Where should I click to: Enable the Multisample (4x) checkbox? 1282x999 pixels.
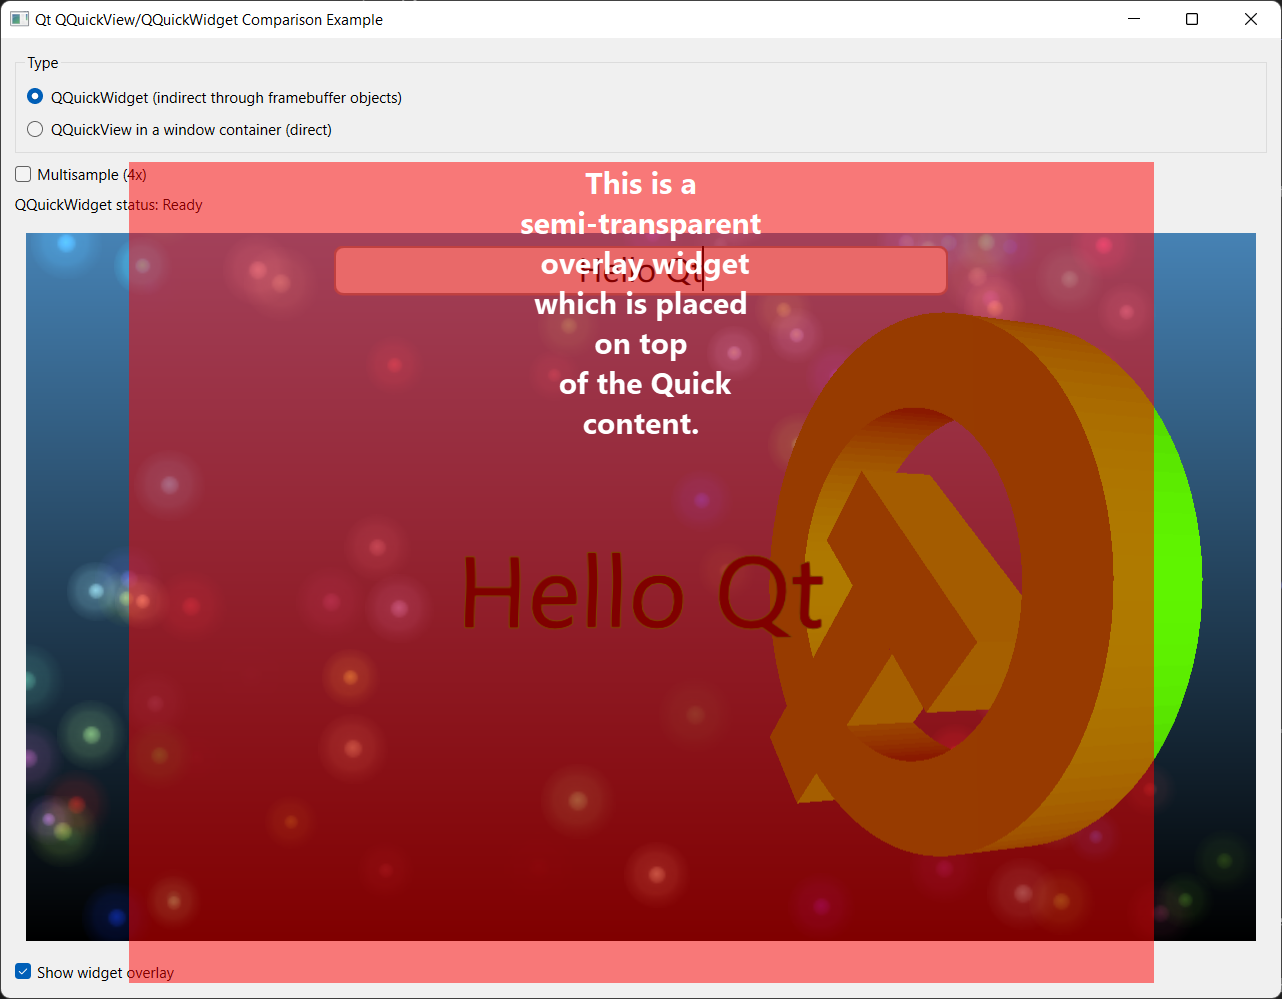point(23,174)
